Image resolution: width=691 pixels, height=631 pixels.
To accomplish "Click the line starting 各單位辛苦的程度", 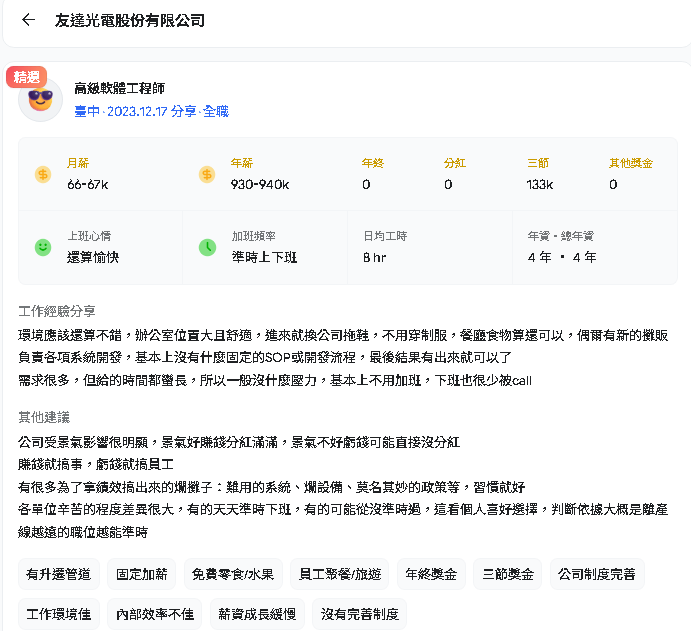I will pos(343,509).
